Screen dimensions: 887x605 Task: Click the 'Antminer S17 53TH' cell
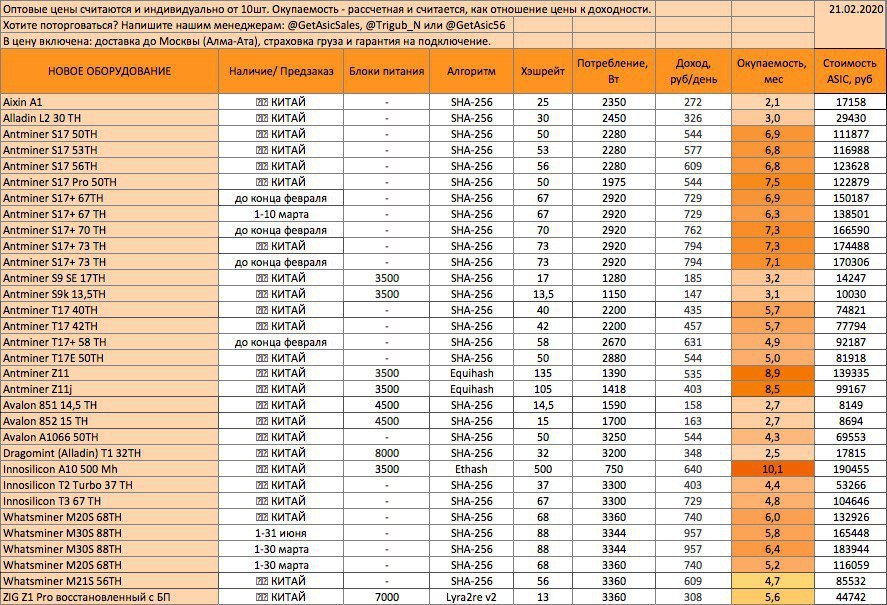pos(109,150)
